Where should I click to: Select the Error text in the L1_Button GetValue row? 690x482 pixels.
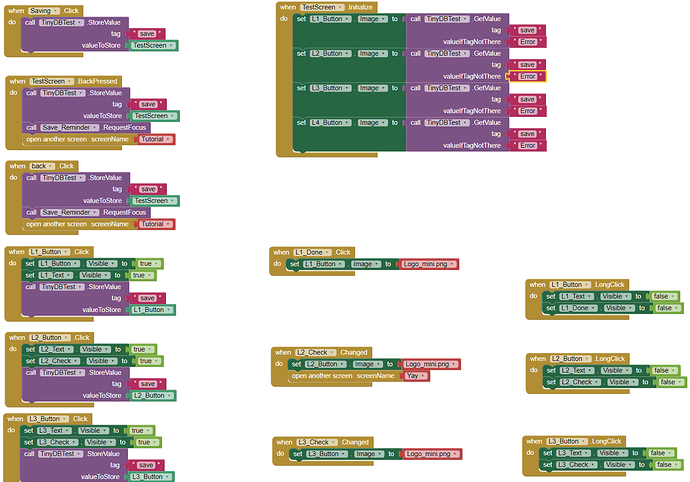528,42
